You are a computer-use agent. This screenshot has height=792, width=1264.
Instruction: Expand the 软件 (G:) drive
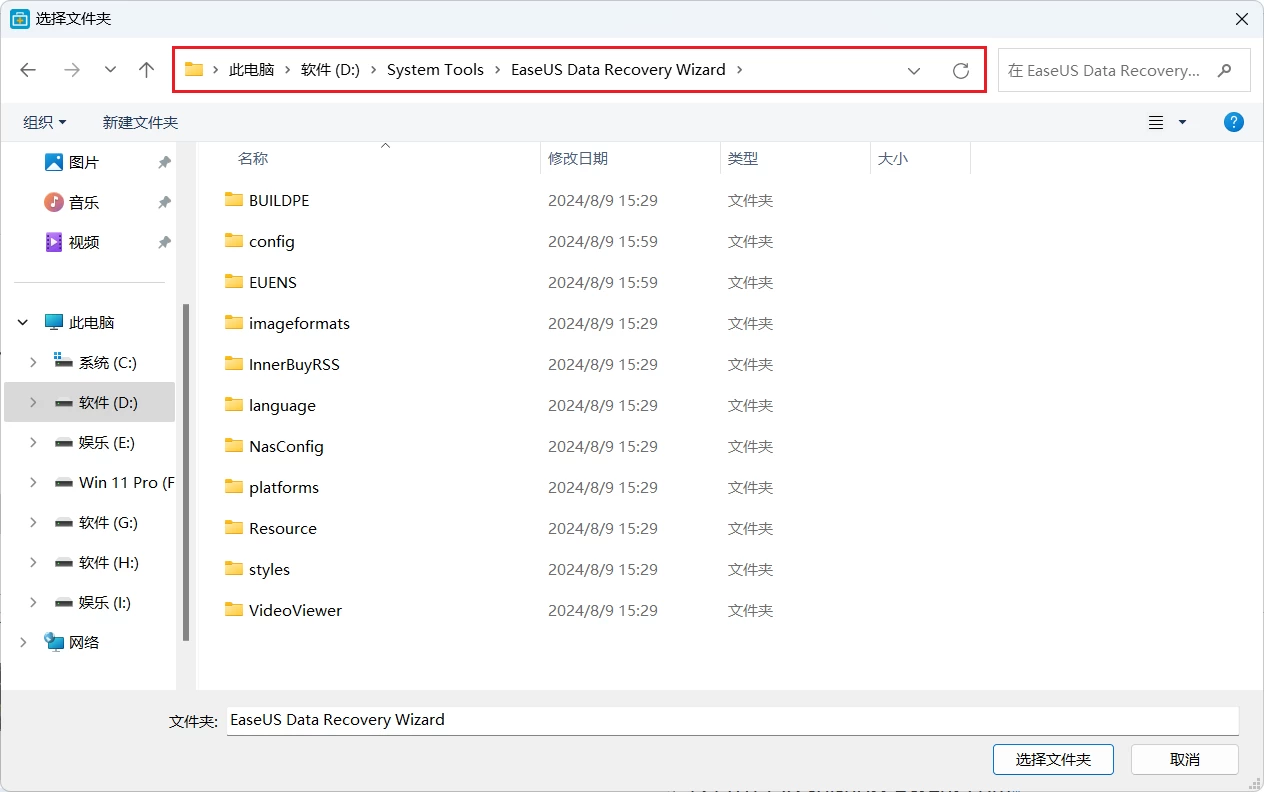pos(33,522)
